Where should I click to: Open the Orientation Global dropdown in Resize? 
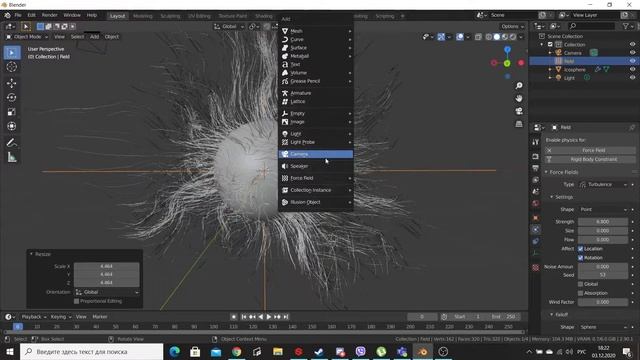(107, 292)
